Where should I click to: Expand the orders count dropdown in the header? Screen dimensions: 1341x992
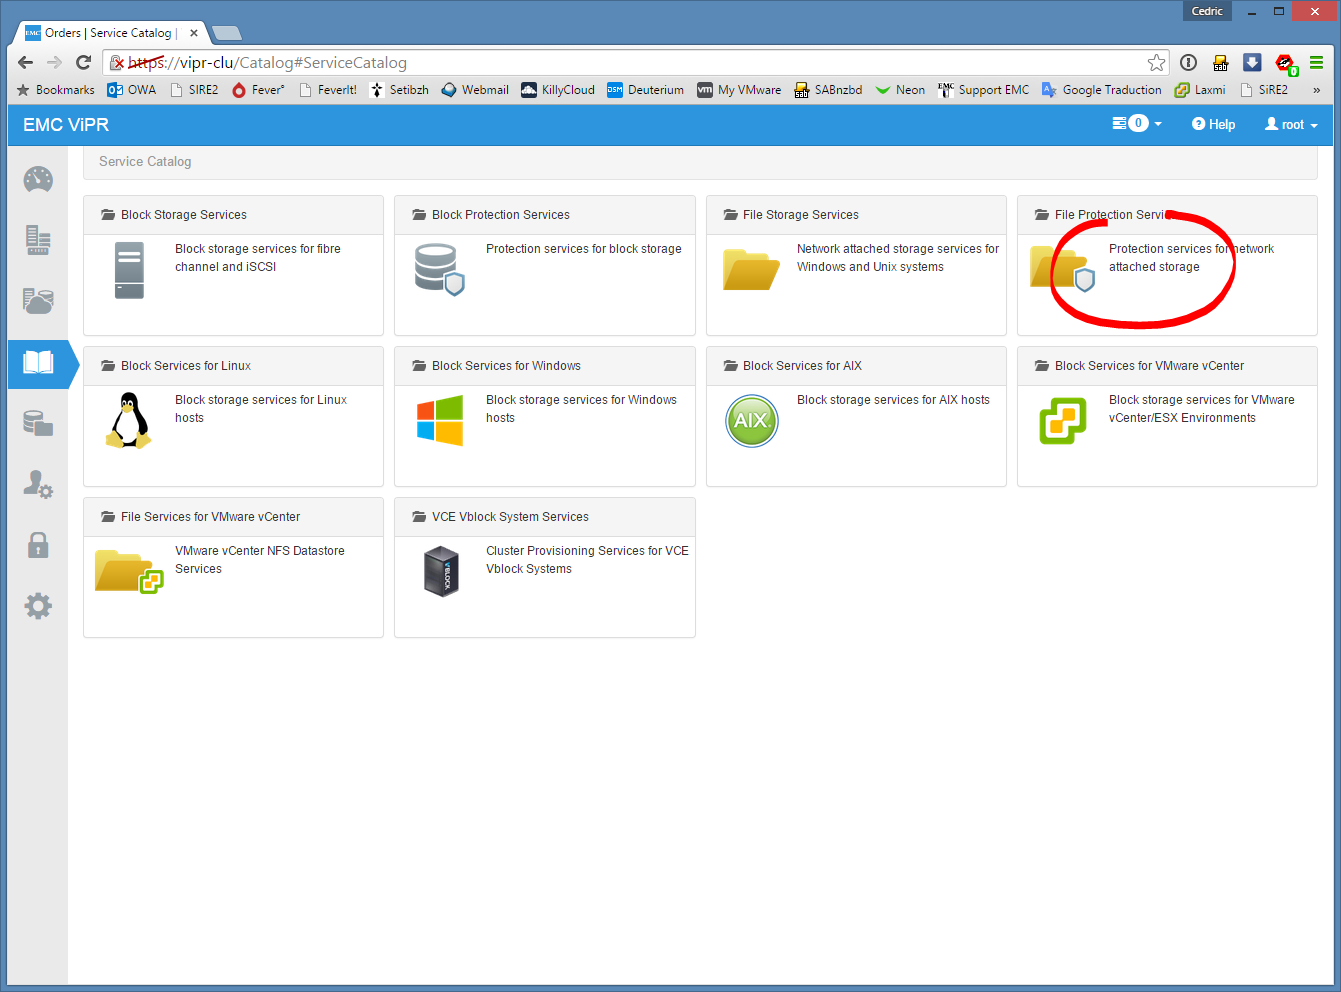point(1137,124)
